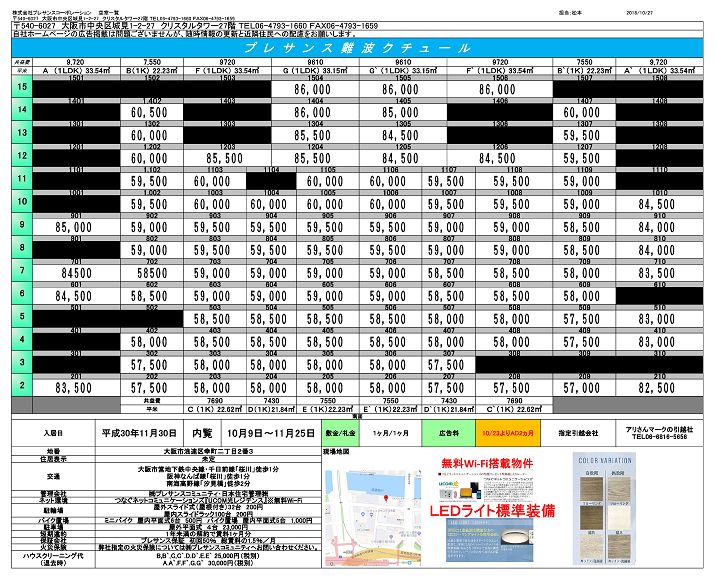Select the 57,000 rent for room 209

(582, 388)
